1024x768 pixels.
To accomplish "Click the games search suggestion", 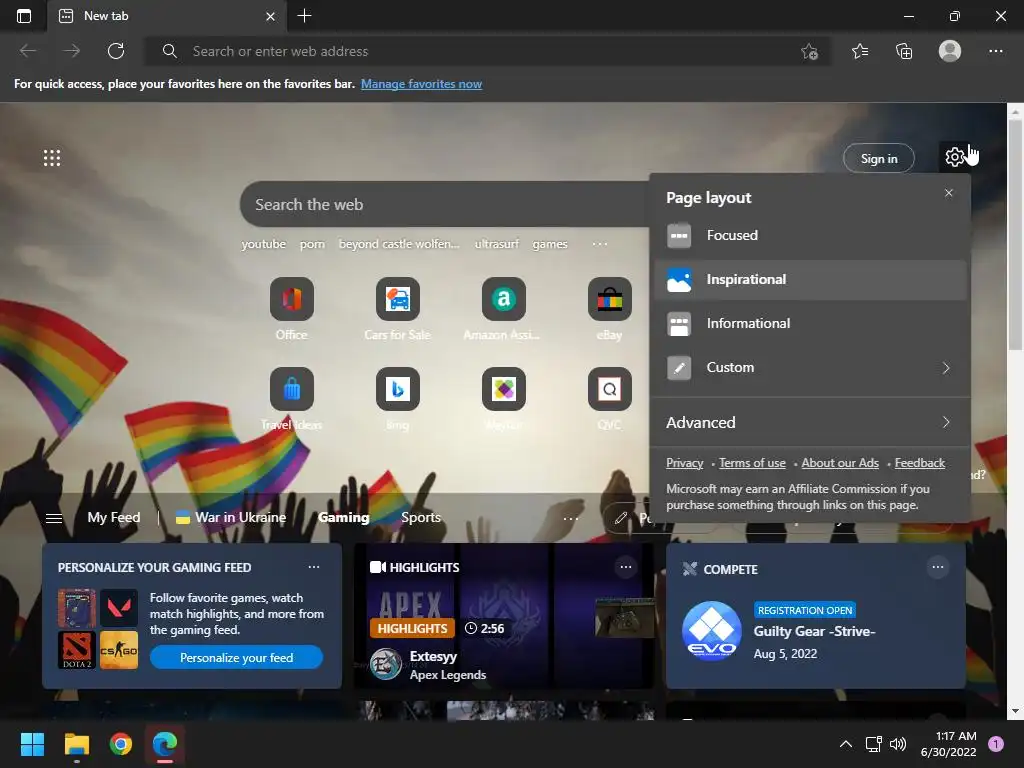I will (x=549, y=244).
